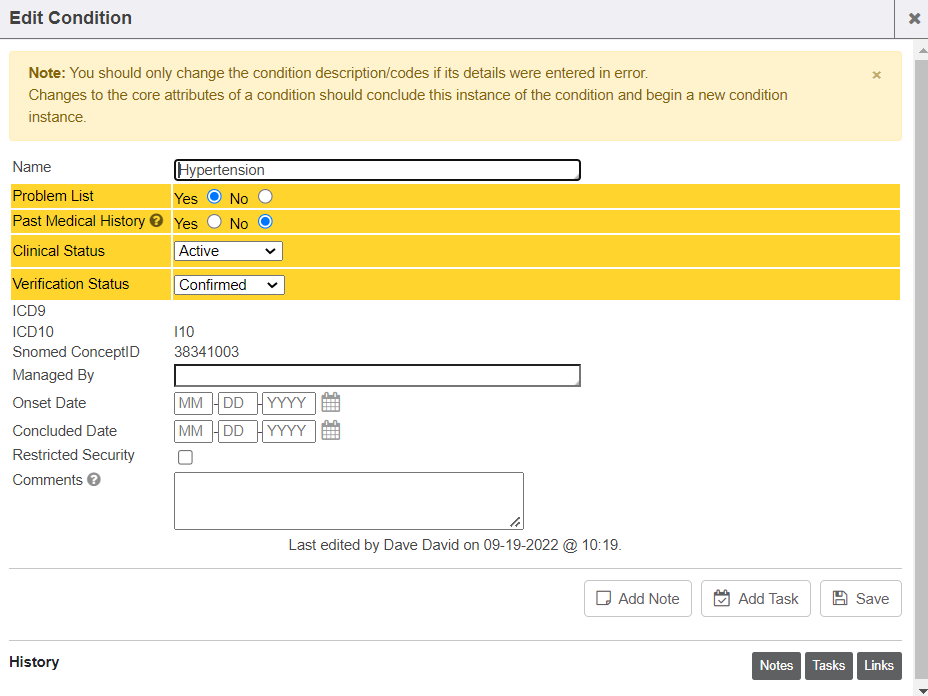The width and height of the screenshot is (928, 696).
Task: Click the Past Medical History help icon
Action: point(156,221)
